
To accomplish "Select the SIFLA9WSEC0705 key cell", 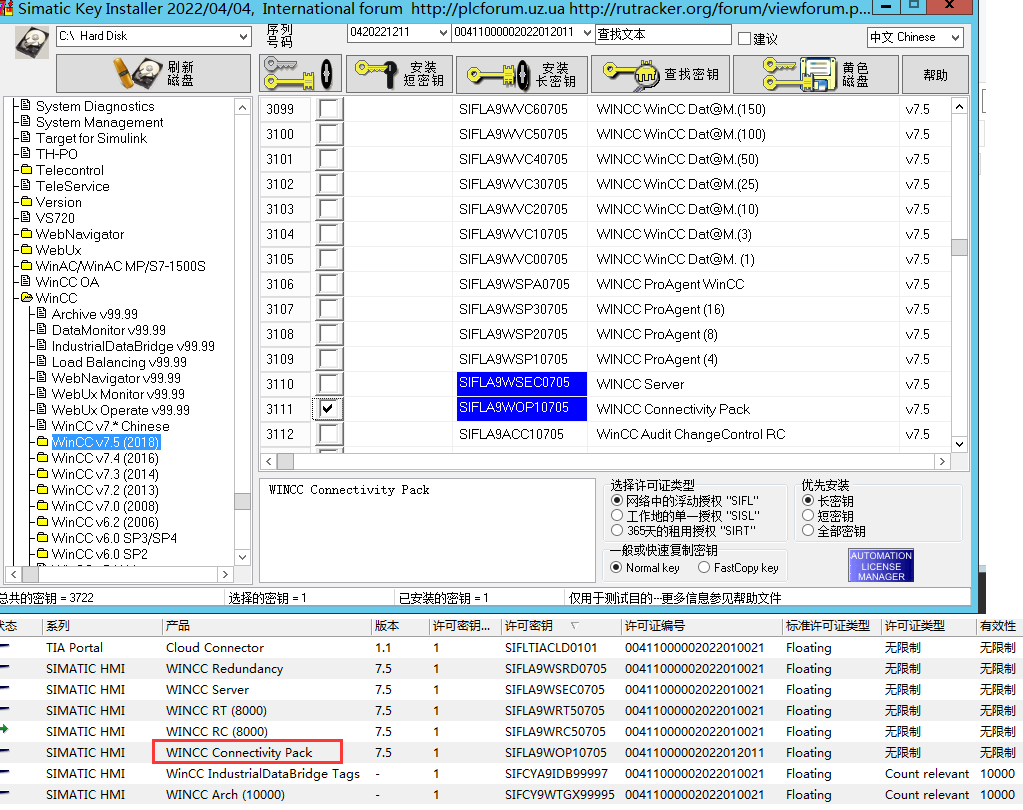I will 521,383.
